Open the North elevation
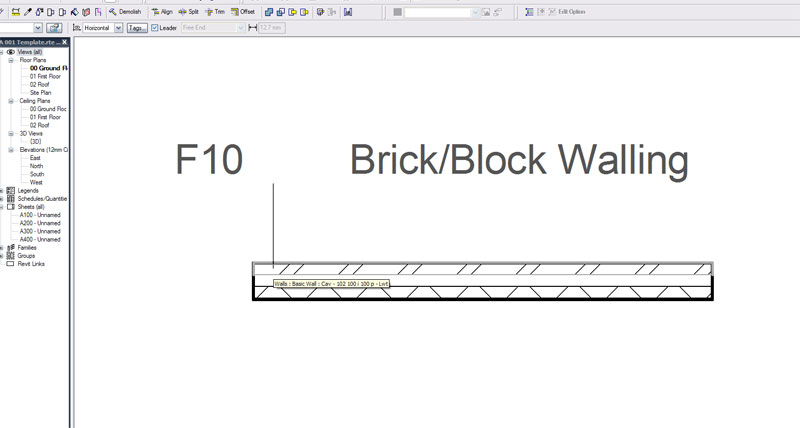 (x=36, y=166)
